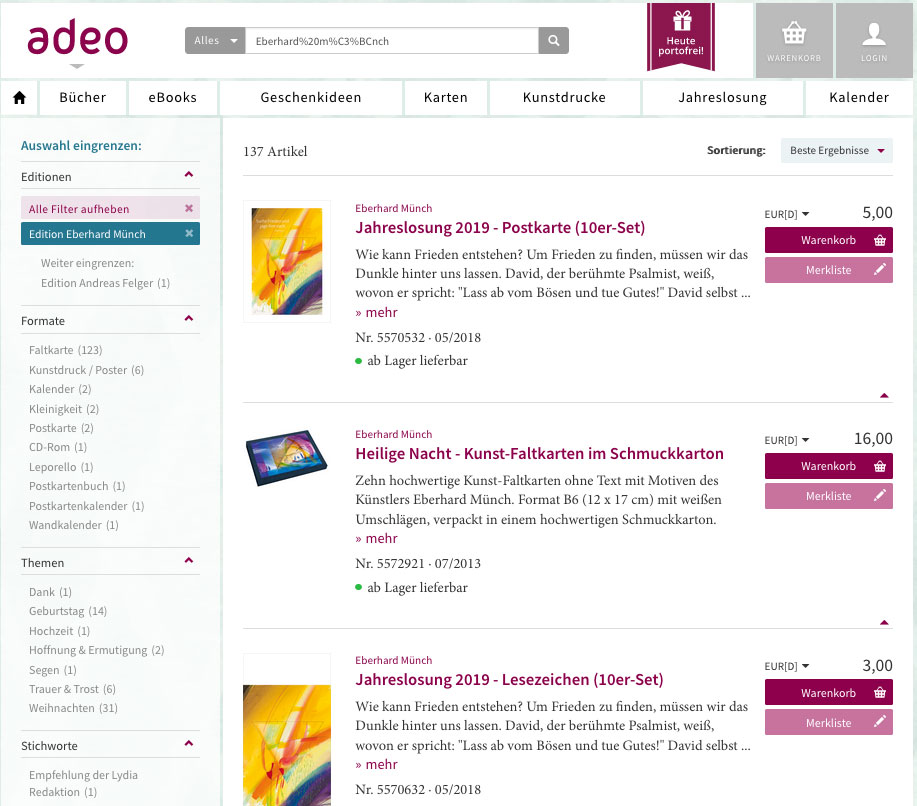This screenshot has height=806, width=917.
Task: Click the Heilige Nacht box thumbnail
Action: click(287, 458)
